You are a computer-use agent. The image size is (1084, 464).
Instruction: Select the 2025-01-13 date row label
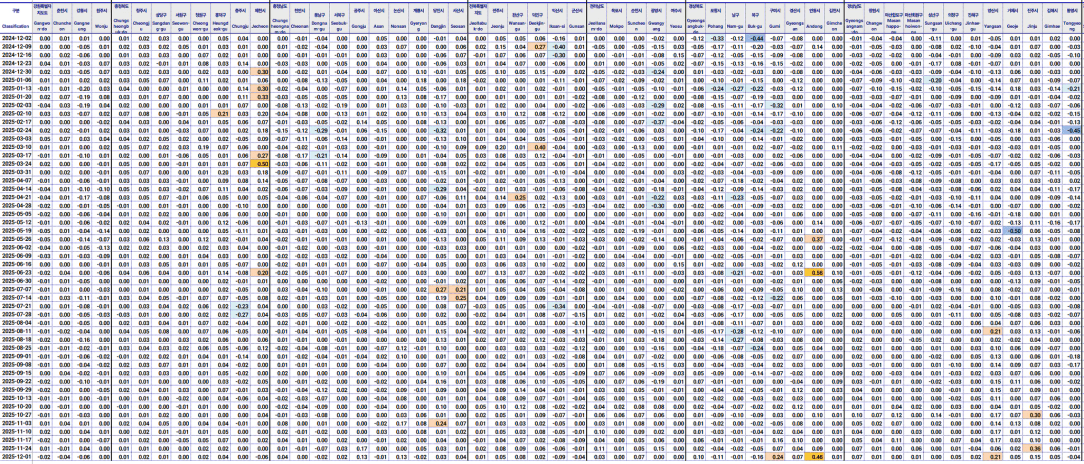tap(16, 88)
